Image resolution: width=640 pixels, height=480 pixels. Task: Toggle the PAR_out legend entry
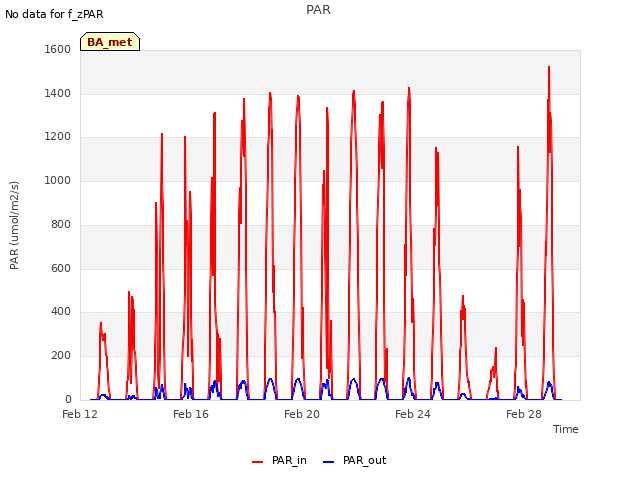[x=355, y=460]
